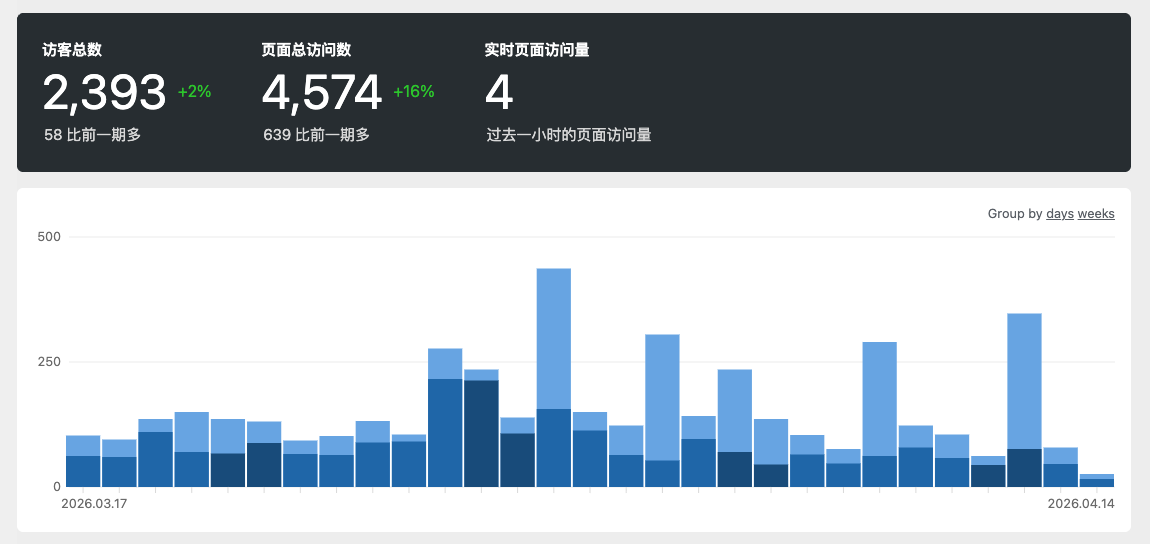Screen dimensions: 1150x544
Task: Click the 2026.03.17 start date label
Action: (94, 504)
